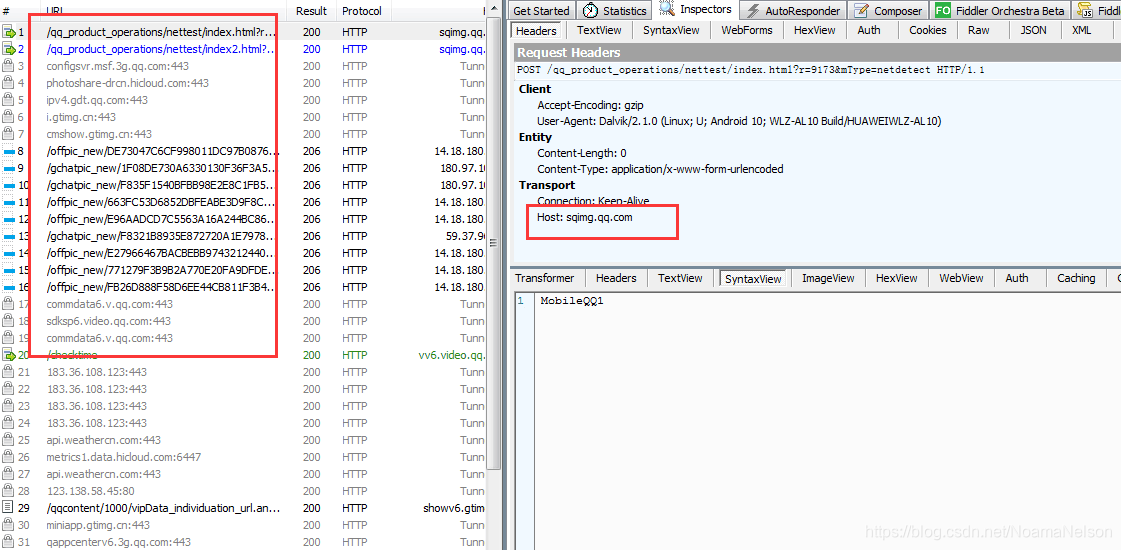Select 123.138.58.45:80 session row
1121x550 pixels.
pyautogui.click(x=243, y=491)
